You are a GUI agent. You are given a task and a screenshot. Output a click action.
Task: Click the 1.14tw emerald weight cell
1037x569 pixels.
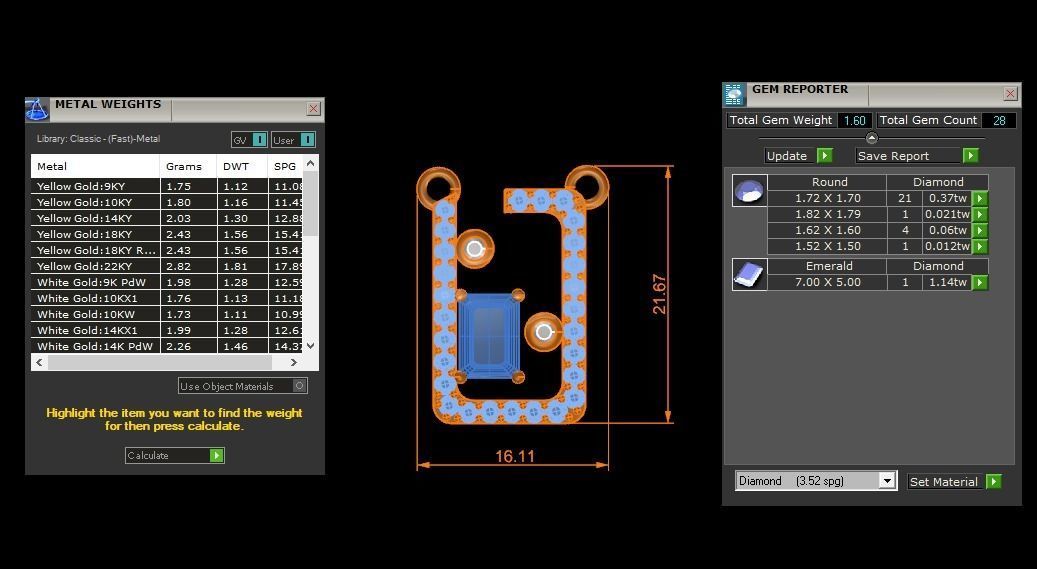tap(948, 282)
